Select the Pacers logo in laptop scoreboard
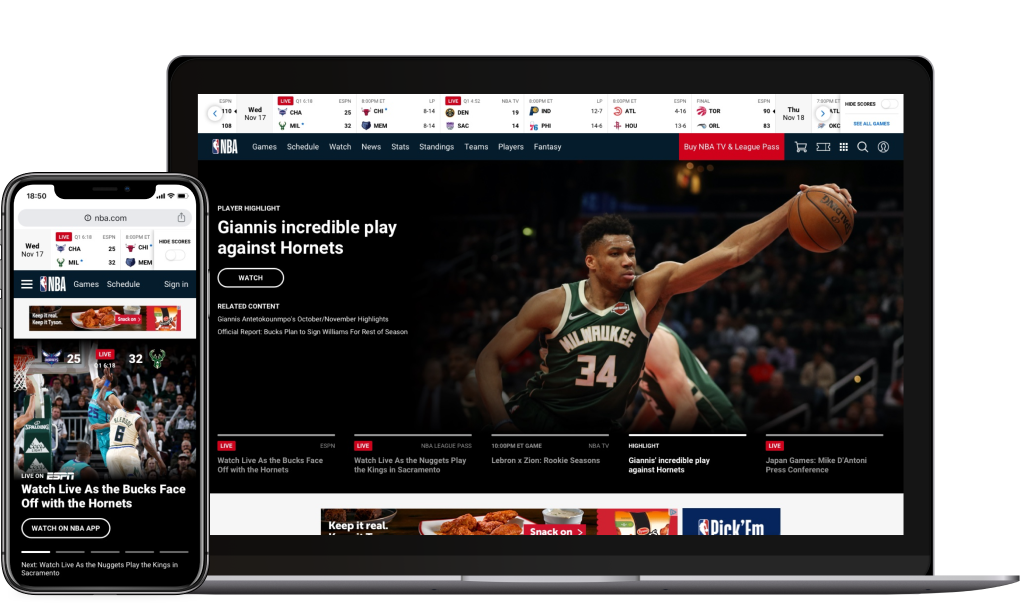Screen dimensions: 1020x610 (533, 111)
